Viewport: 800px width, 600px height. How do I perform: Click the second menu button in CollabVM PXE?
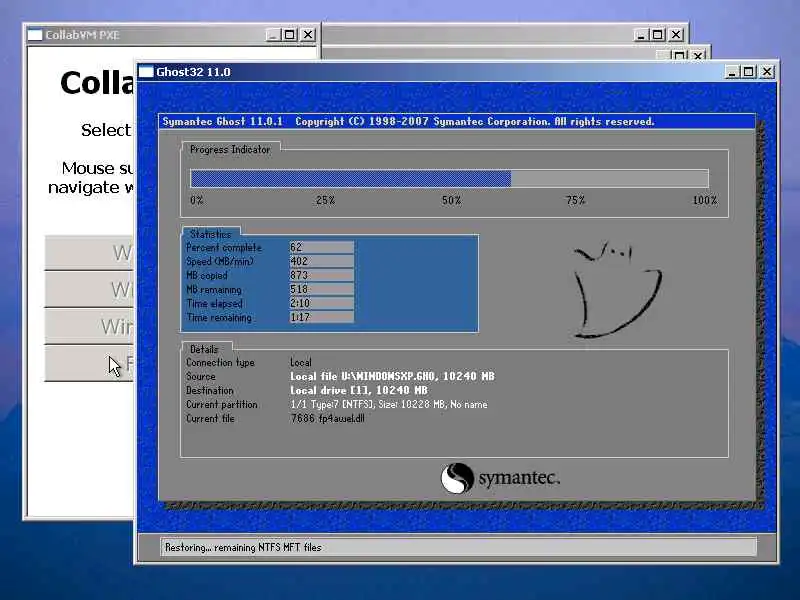pos(89,290)
